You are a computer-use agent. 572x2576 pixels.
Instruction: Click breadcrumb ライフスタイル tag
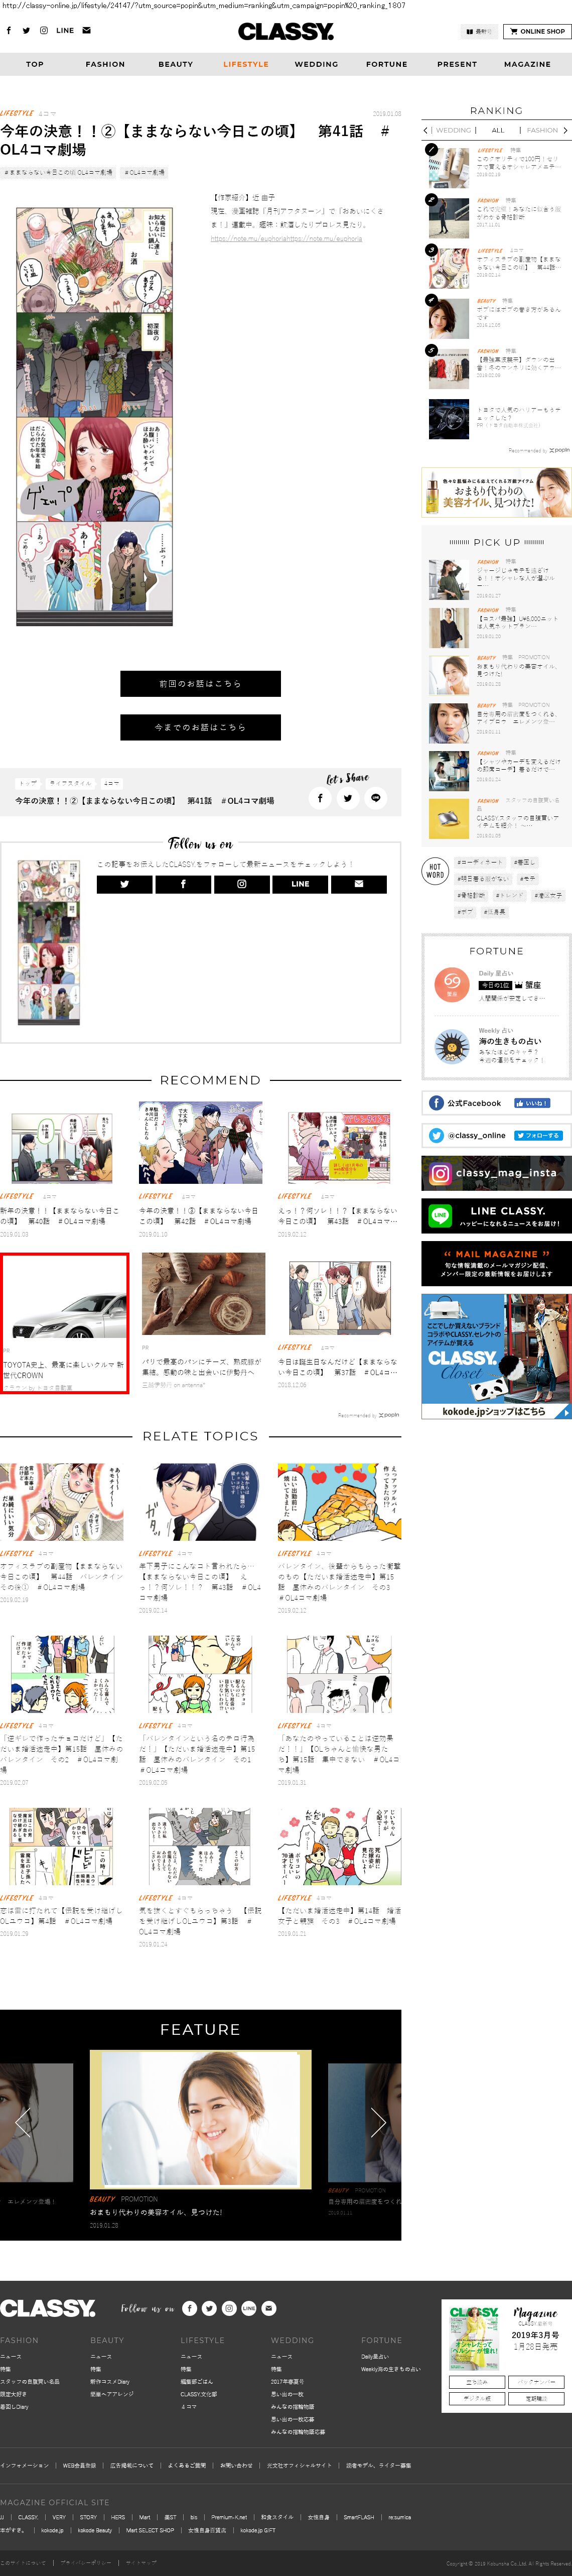coord(70,783)
